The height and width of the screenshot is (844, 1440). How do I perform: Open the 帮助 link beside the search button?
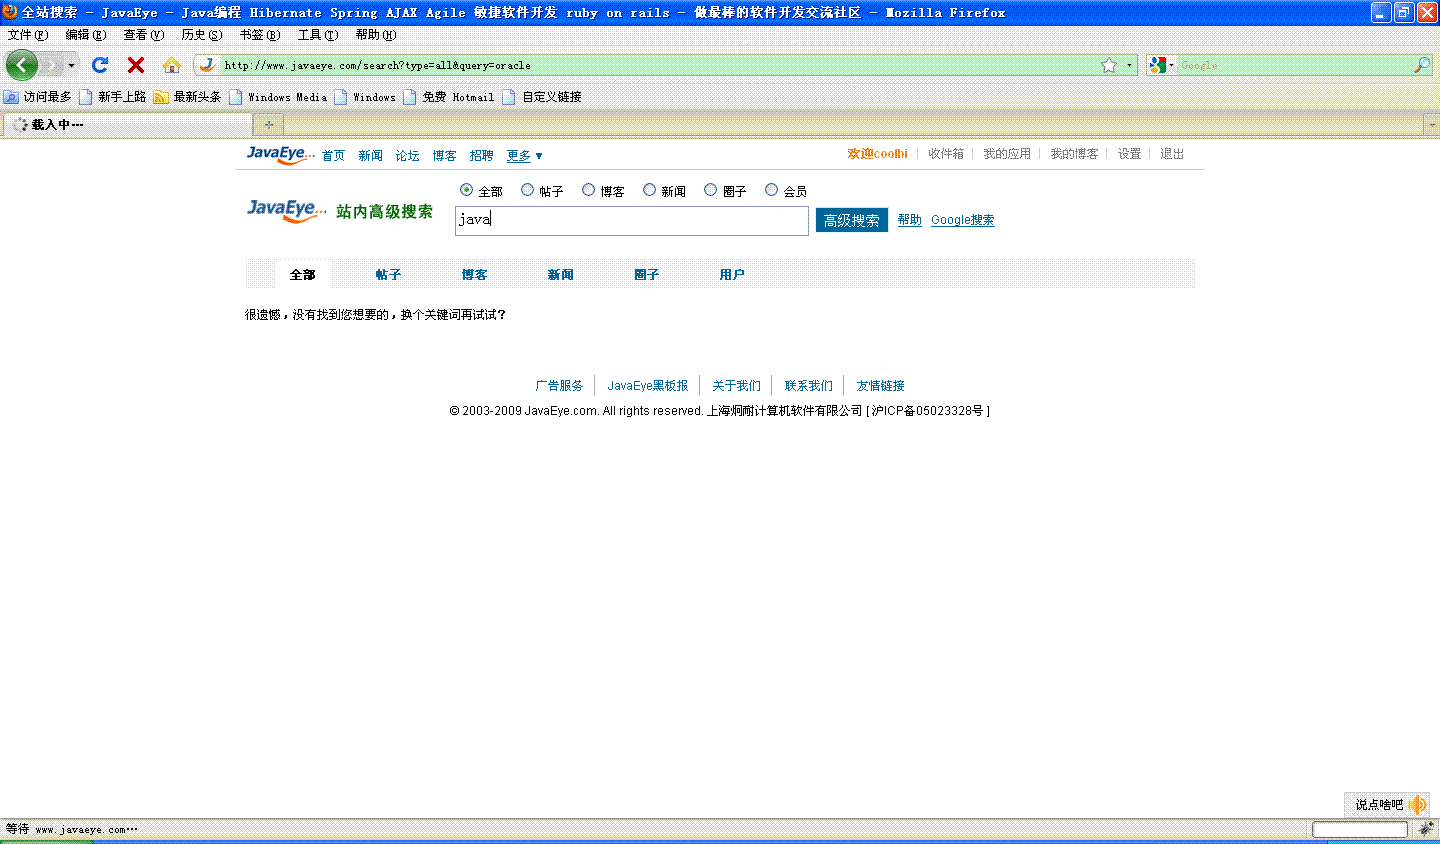pos(910,220)
